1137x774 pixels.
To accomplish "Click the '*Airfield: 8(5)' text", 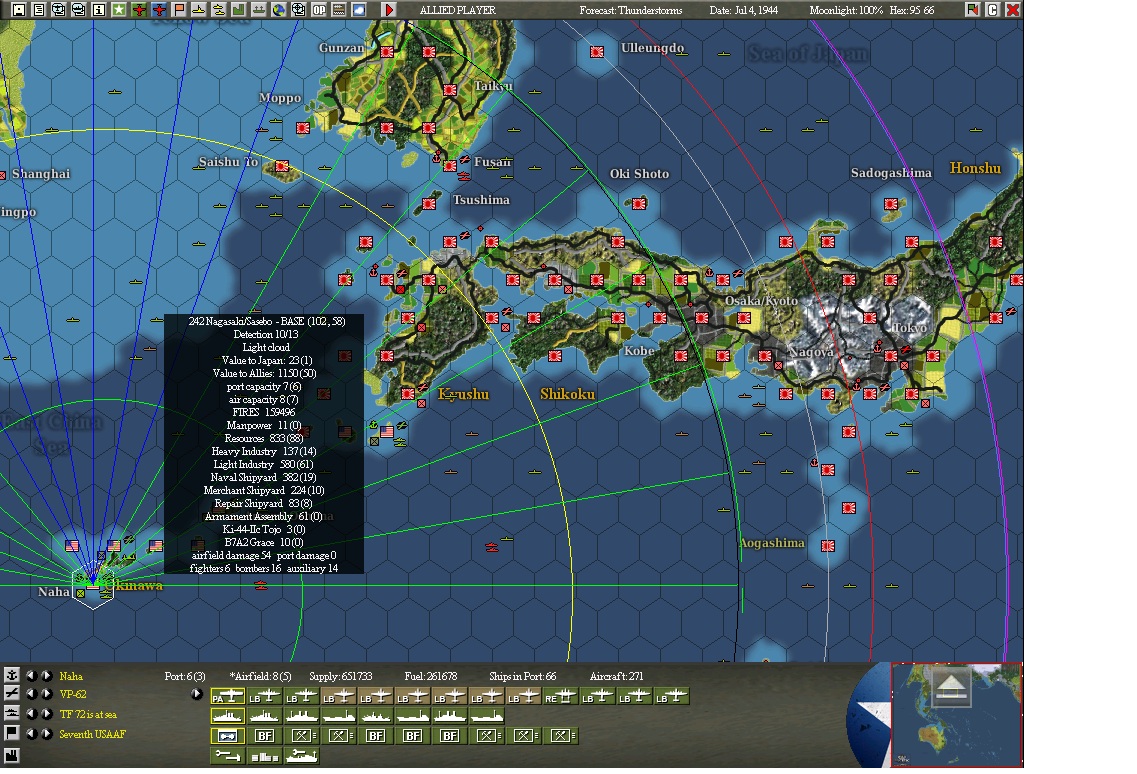I will point(260,676).
